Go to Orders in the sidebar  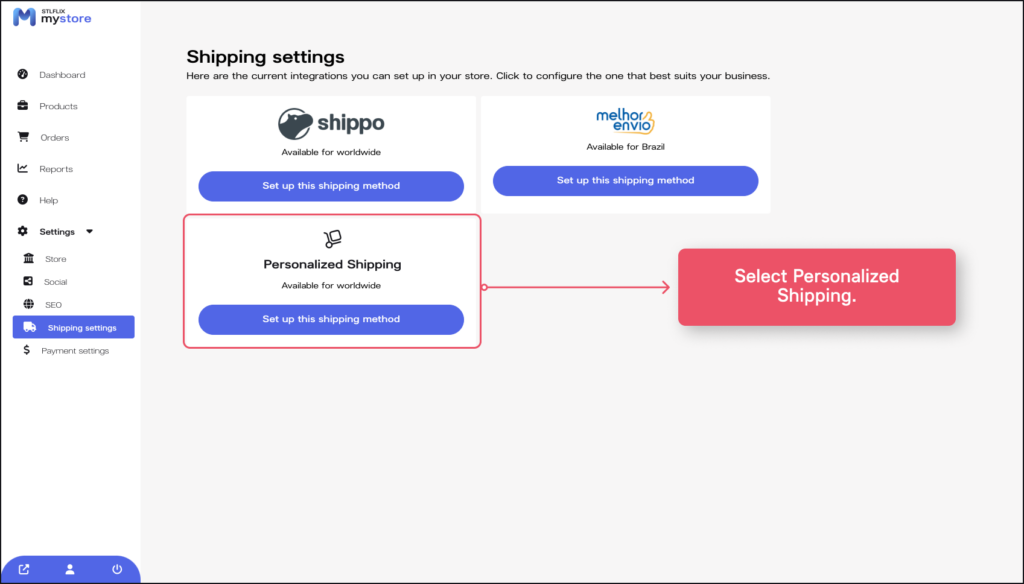[54, 138]
